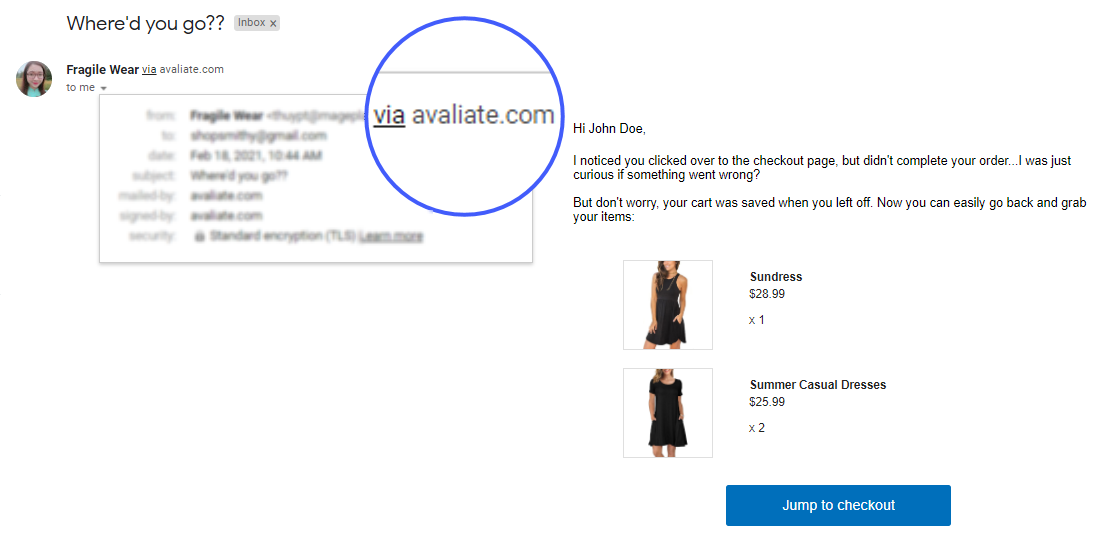Click the Fragile Wear sender name
The height and width of the screenshot is (547, 1098).
click(102, 69)
